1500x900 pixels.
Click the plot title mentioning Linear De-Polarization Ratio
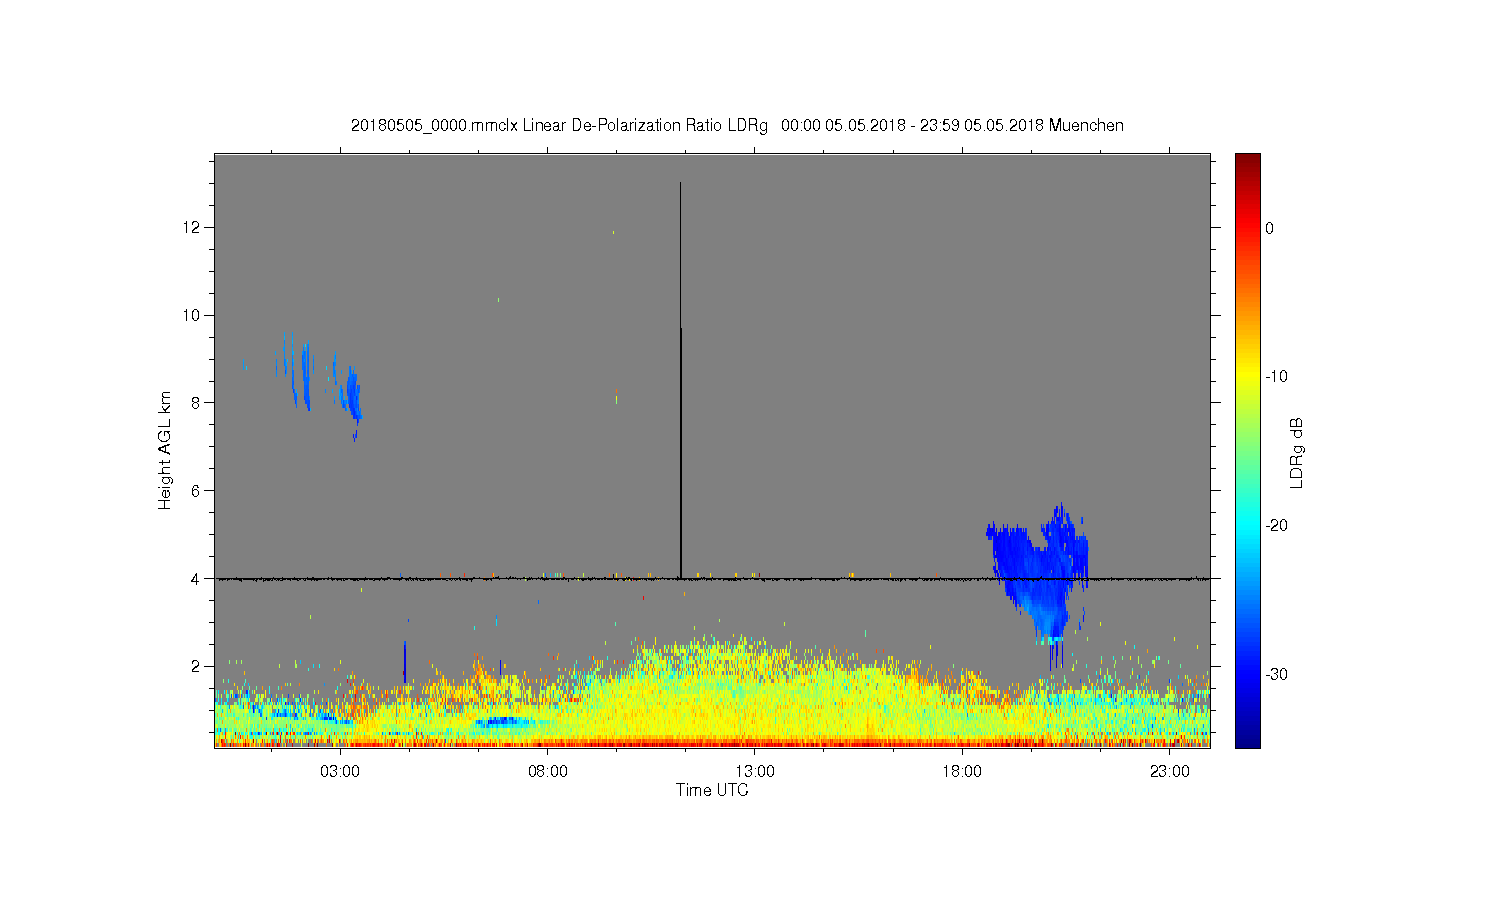point(737,126)
